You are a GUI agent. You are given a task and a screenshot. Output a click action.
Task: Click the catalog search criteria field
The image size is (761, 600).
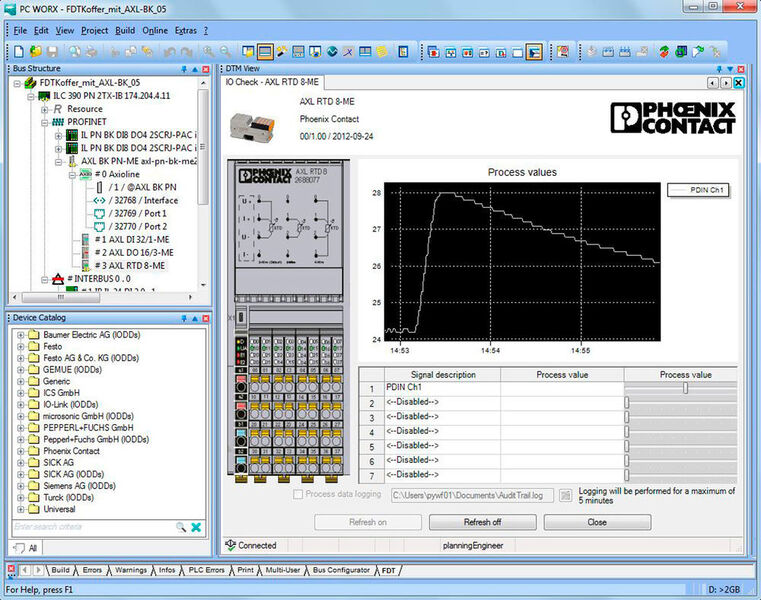pos(94,527)
